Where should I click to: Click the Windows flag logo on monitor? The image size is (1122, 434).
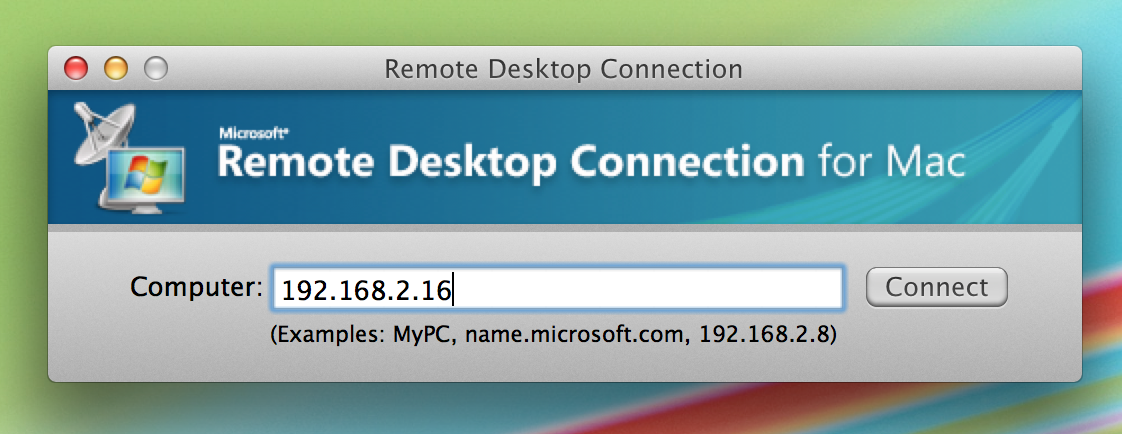pyautogui.click(x=142, y=177)
